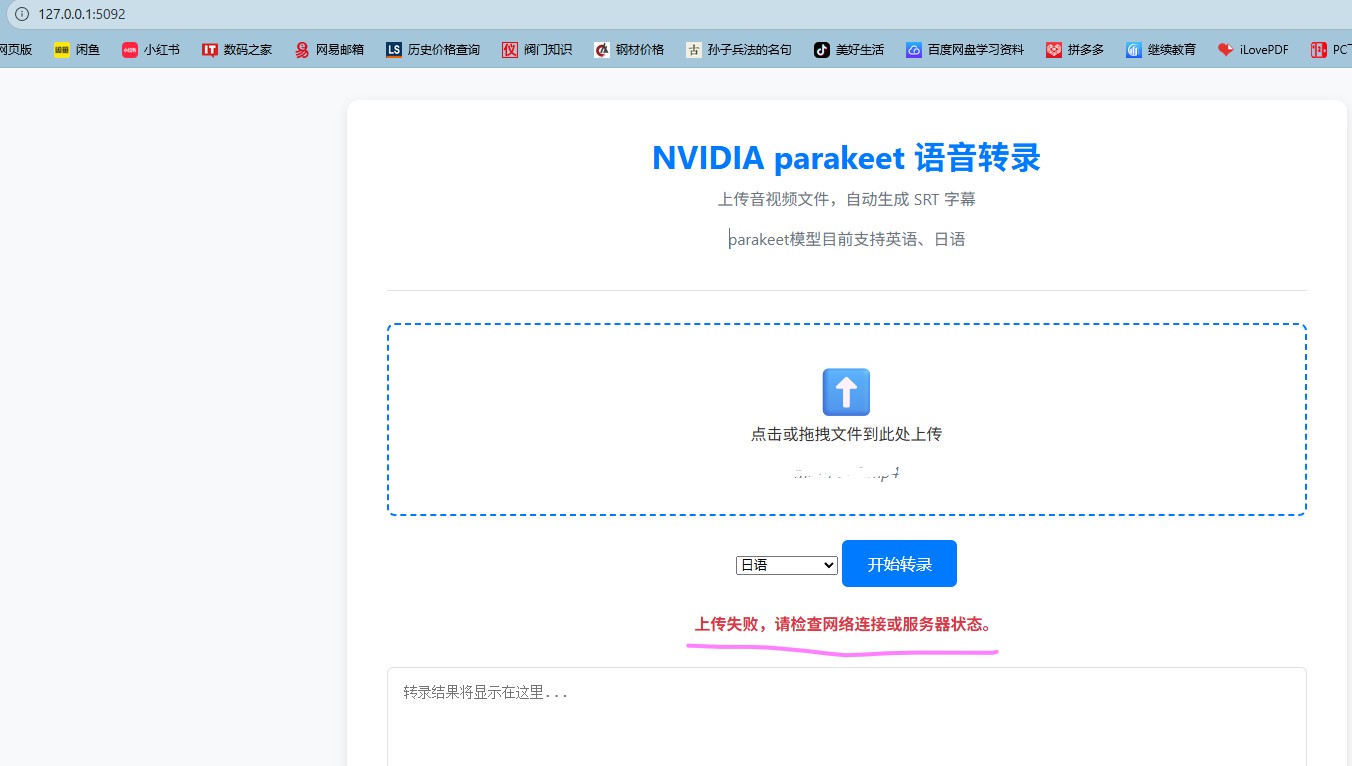Open the 孙子兵法的名句 bookmark

(x=739, y=49)
